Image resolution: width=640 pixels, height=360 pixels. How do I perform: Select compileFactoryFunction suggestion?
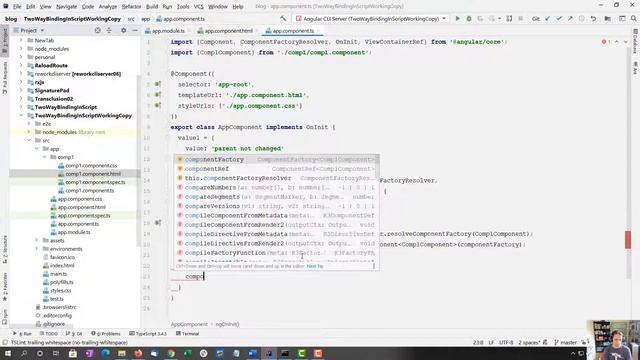277,253
